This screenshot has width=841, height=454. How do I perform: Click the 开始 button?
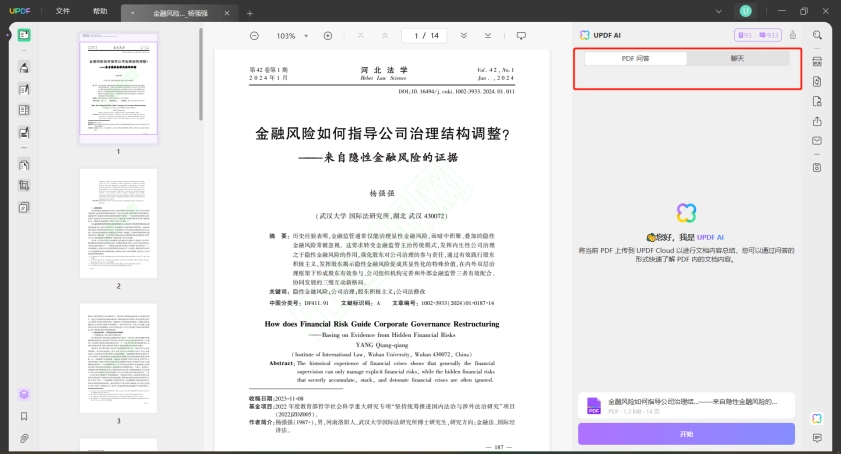(x=687, y=434)
